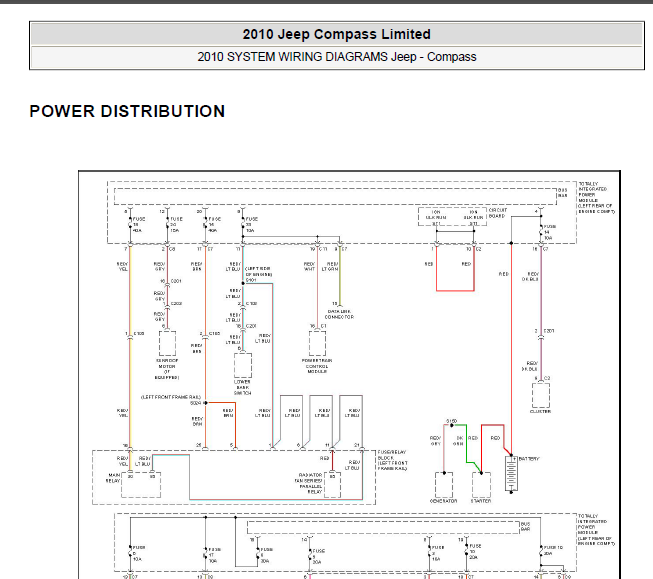The image size is (653, 579).
Task: Click the DK GRN wire label near the starter
Action: click(459, 441)
